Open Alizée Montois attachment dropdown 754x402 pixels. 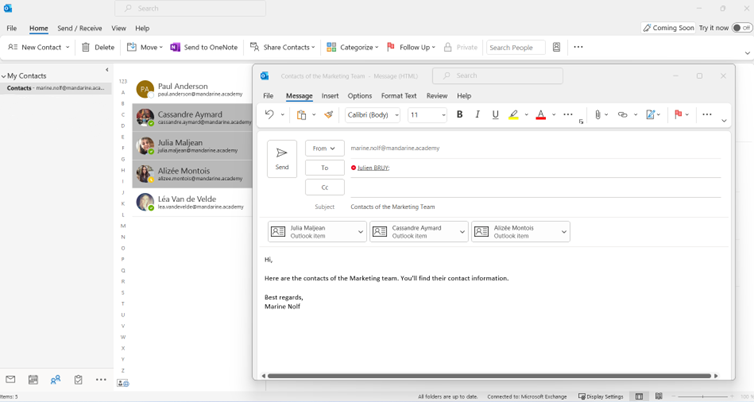point(564,232)
